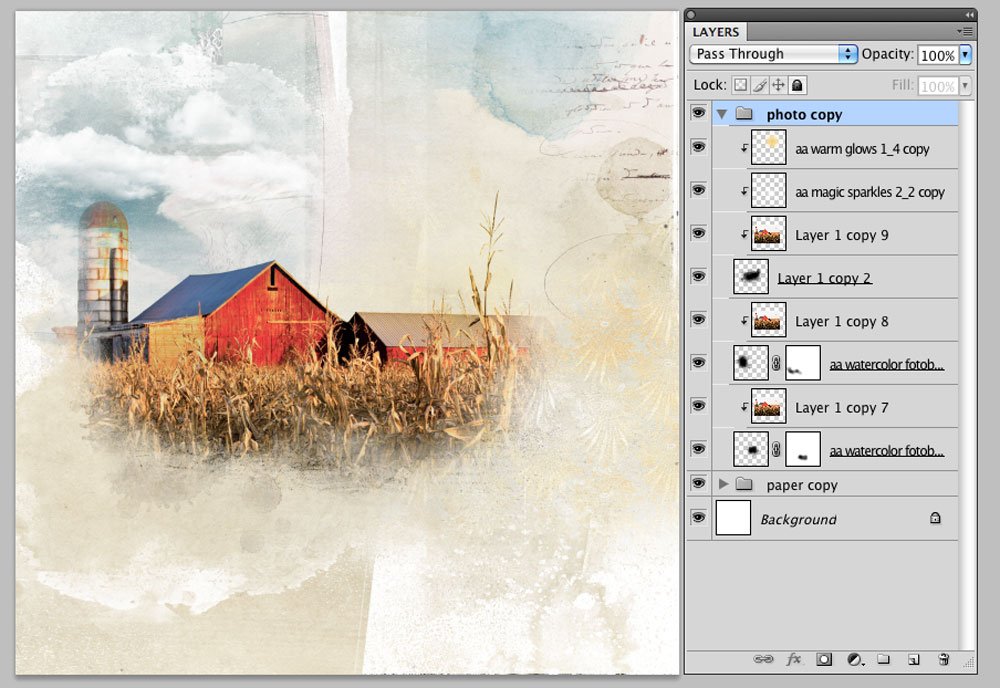Click the clipping arrow beside Layer 1 copy 8
Screen dimensions: 1000x688
(x=744, y=321)
